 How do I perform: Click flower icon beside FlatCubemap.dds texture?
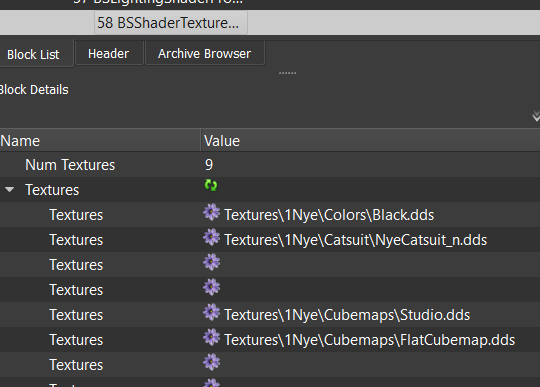(x=211, y=337)
